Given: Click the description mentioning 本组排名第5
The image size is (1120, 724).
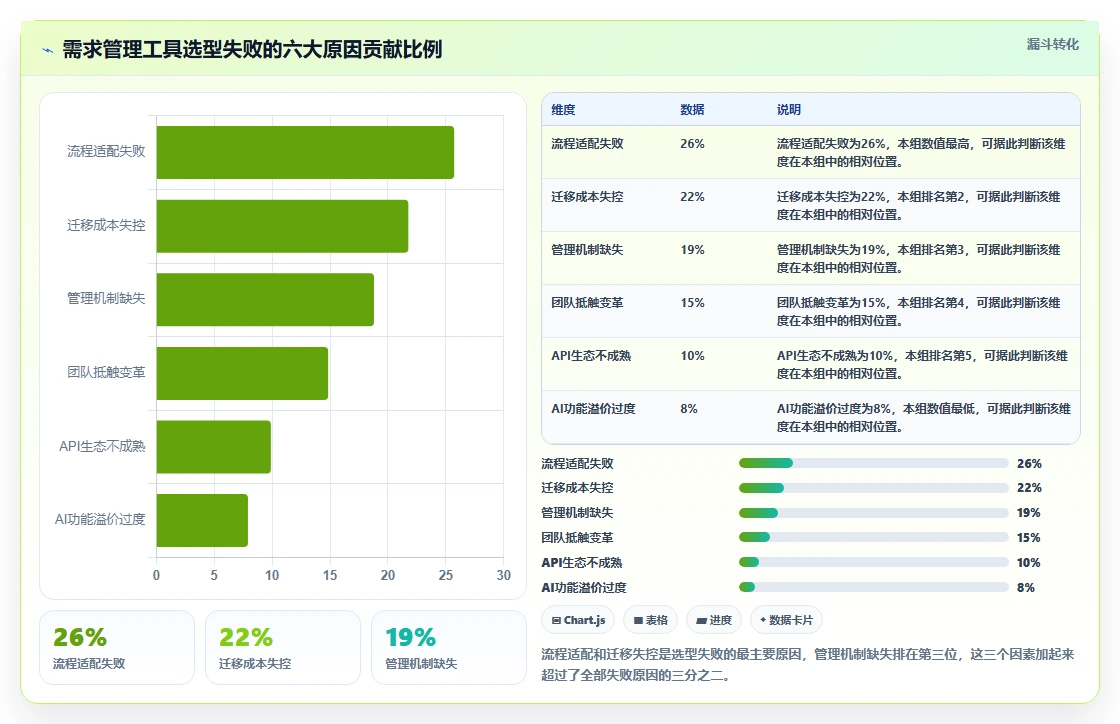Looking at the screenshot, I should point(922,364).
